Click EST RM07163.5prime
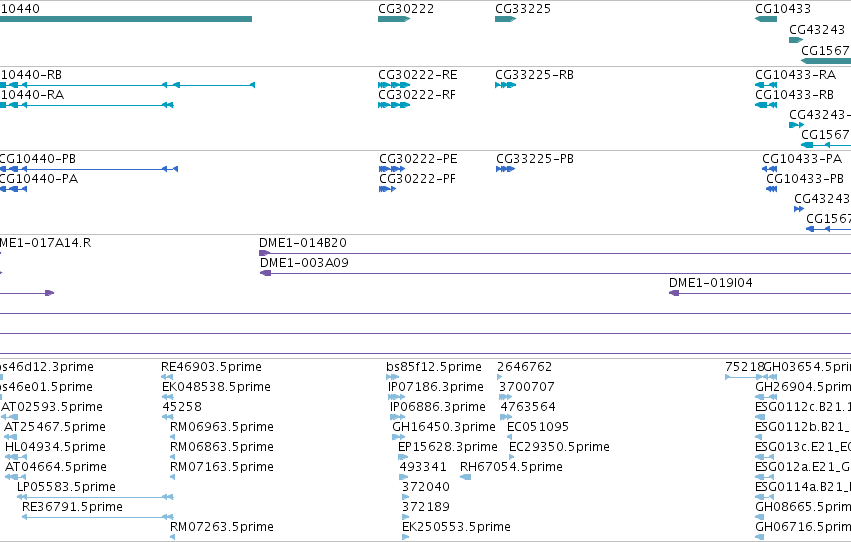This screenshot has height=542, width=851. 222,468
